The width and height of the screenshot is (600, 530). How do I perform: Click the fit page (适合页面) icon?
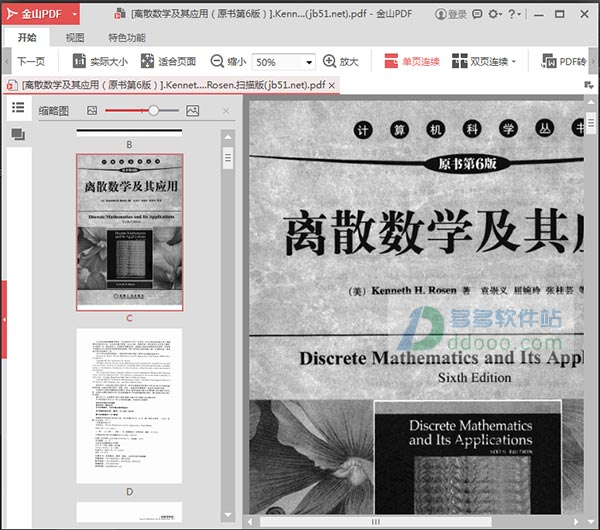148,61
